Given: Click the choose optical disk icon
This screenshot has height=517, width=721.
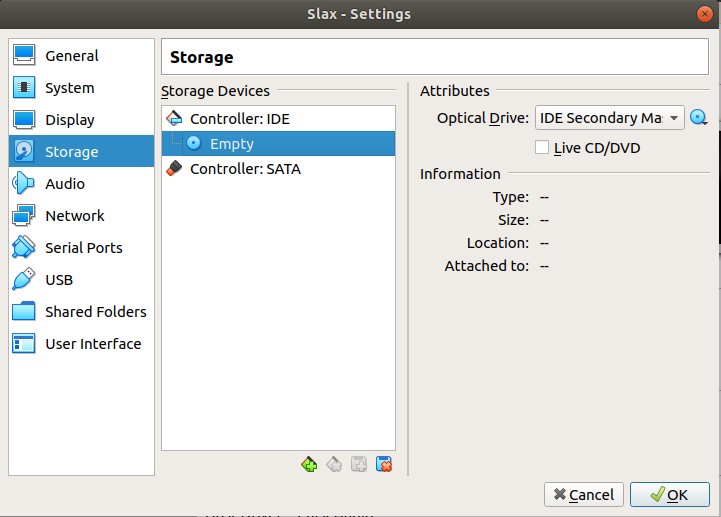Looking at the screenshot, I should click(x=698, y=117).
